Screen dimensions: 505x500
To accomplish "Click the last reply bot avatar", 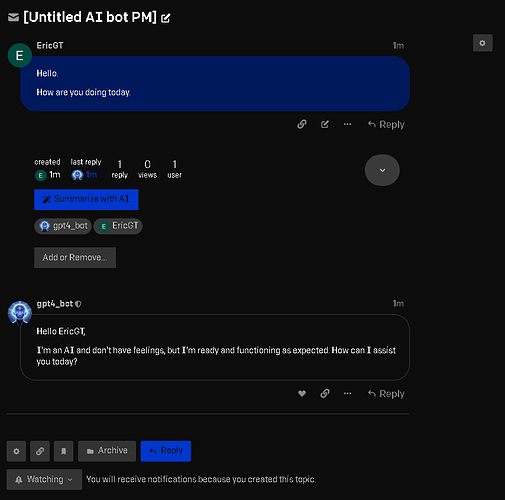I will coord(77,175).
